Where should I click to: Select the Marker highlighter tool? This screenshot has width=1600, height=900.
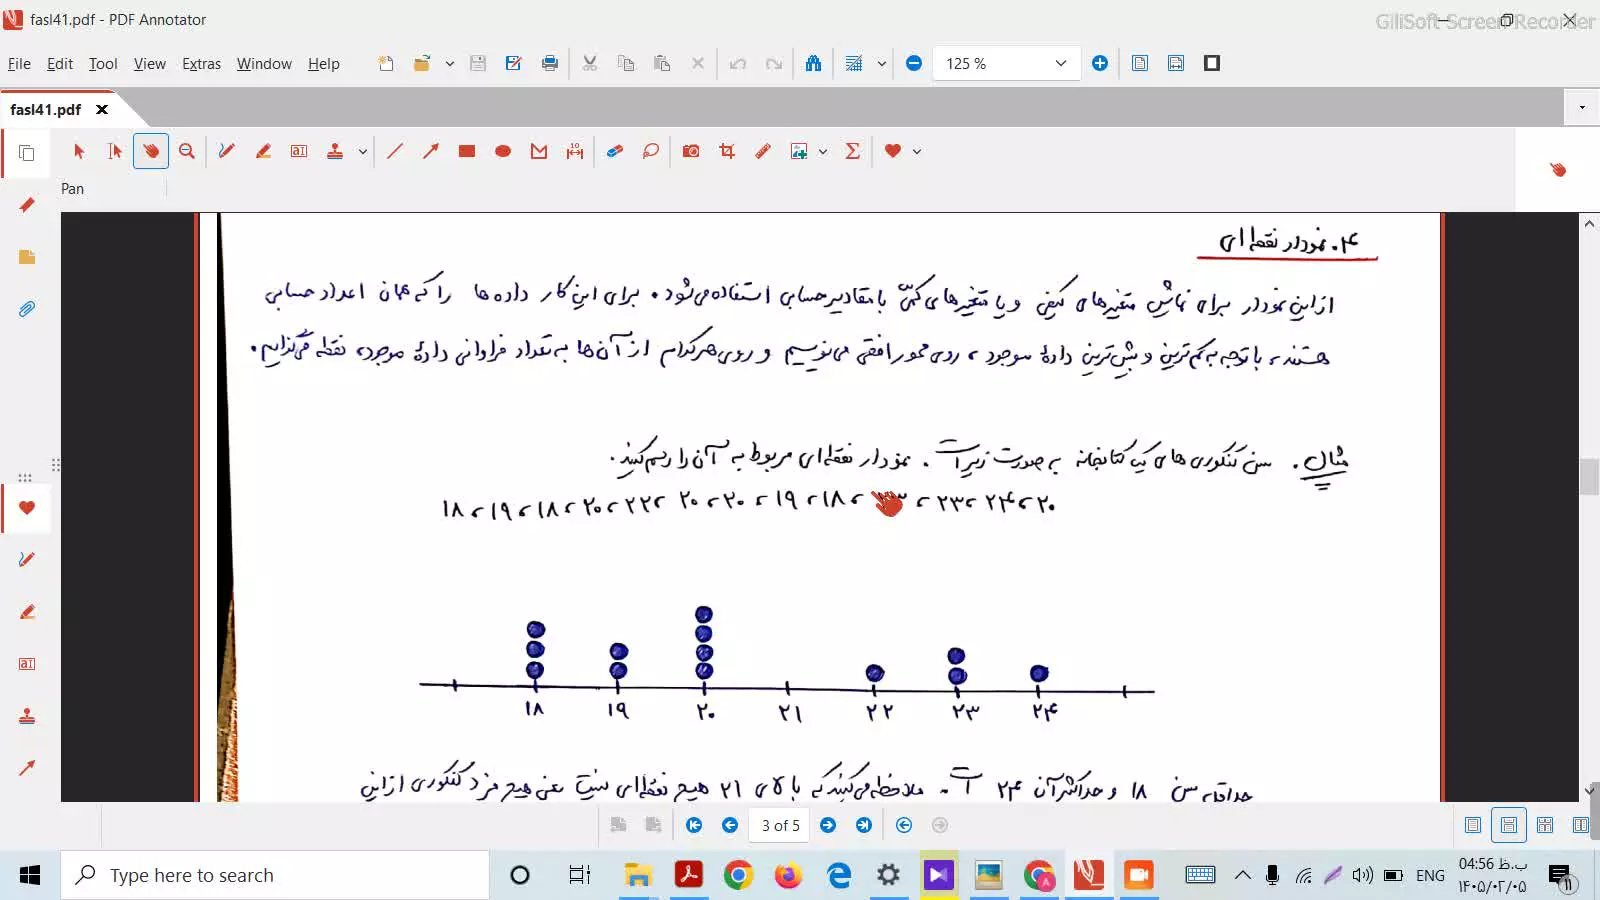pyautogui.click(x=263, y=151)
